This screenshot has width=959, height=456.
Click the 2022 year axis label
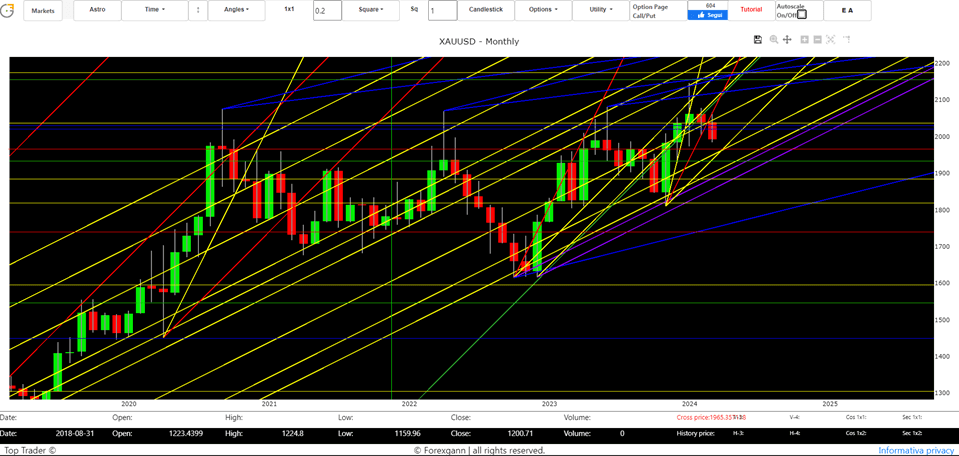(409, 404)
